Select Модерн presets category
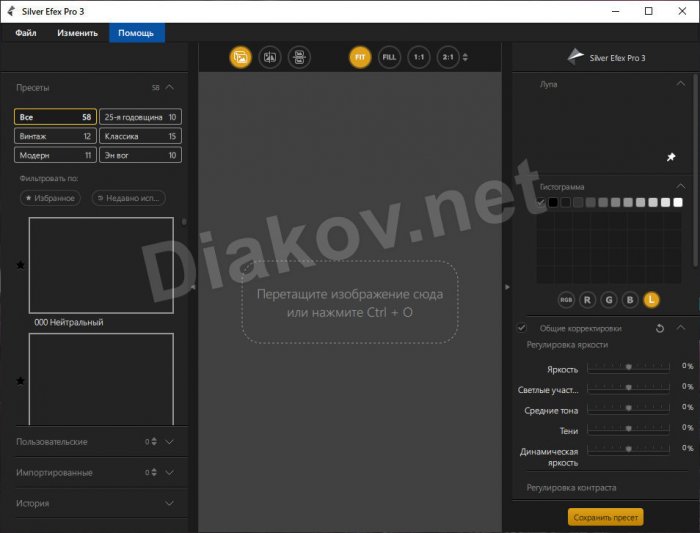700x533 pixels. coord(55,155)
